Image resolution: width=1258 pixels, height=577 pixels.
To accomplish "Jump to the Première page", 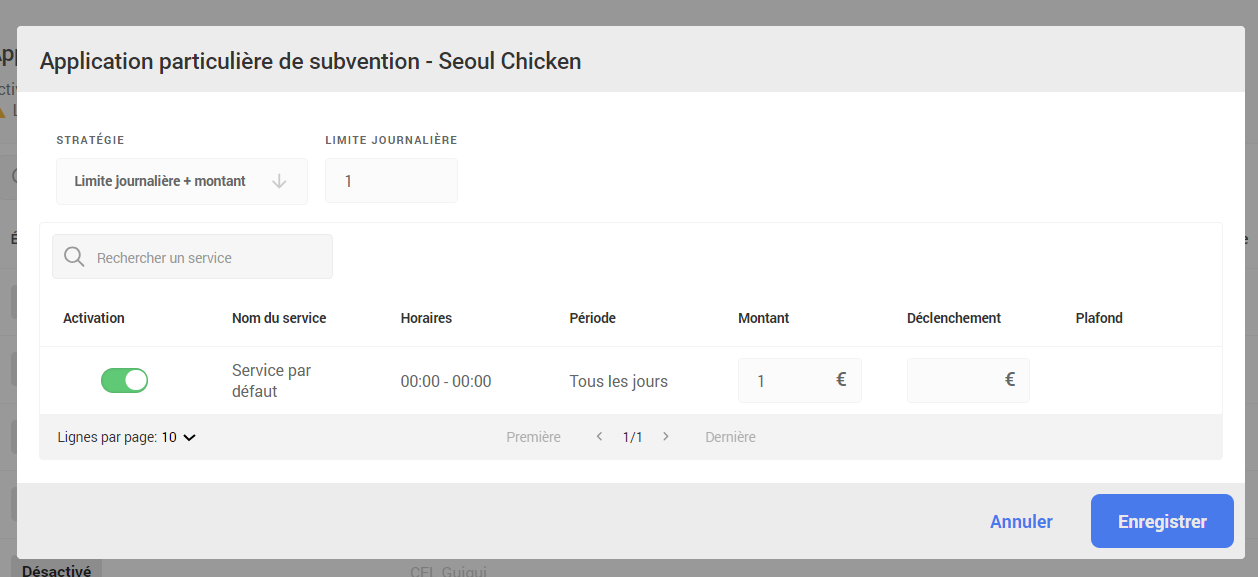I will pos(533,437).
